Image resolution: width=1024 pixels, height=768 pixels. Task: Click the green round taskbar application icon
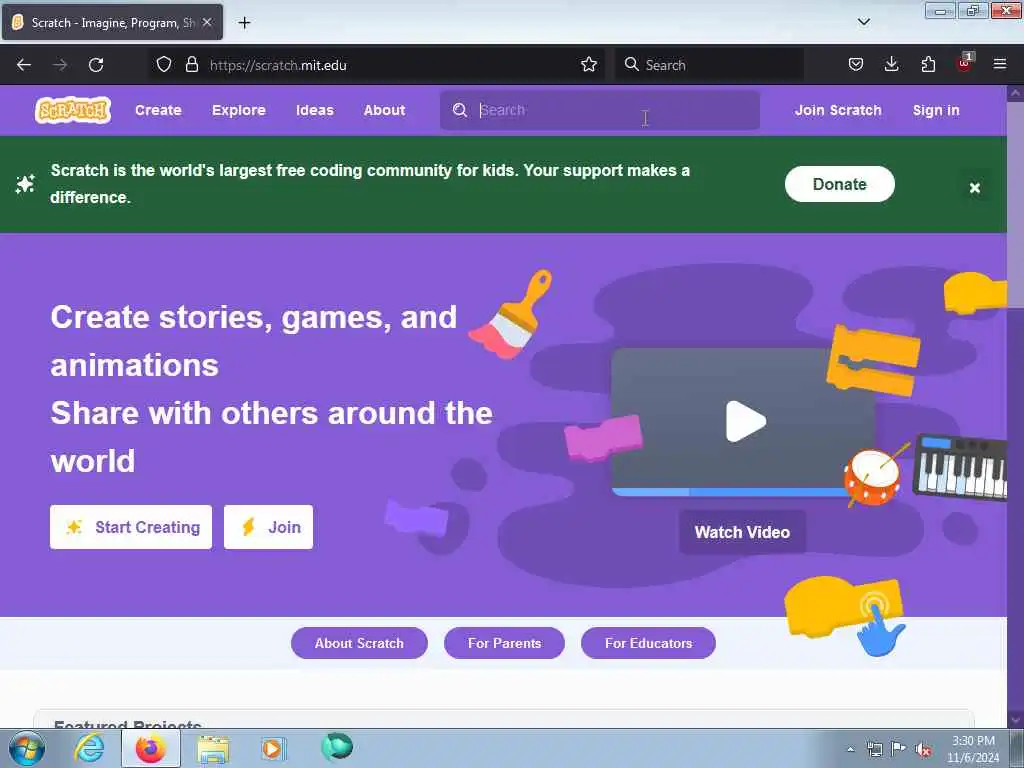(x=337, y=747)
